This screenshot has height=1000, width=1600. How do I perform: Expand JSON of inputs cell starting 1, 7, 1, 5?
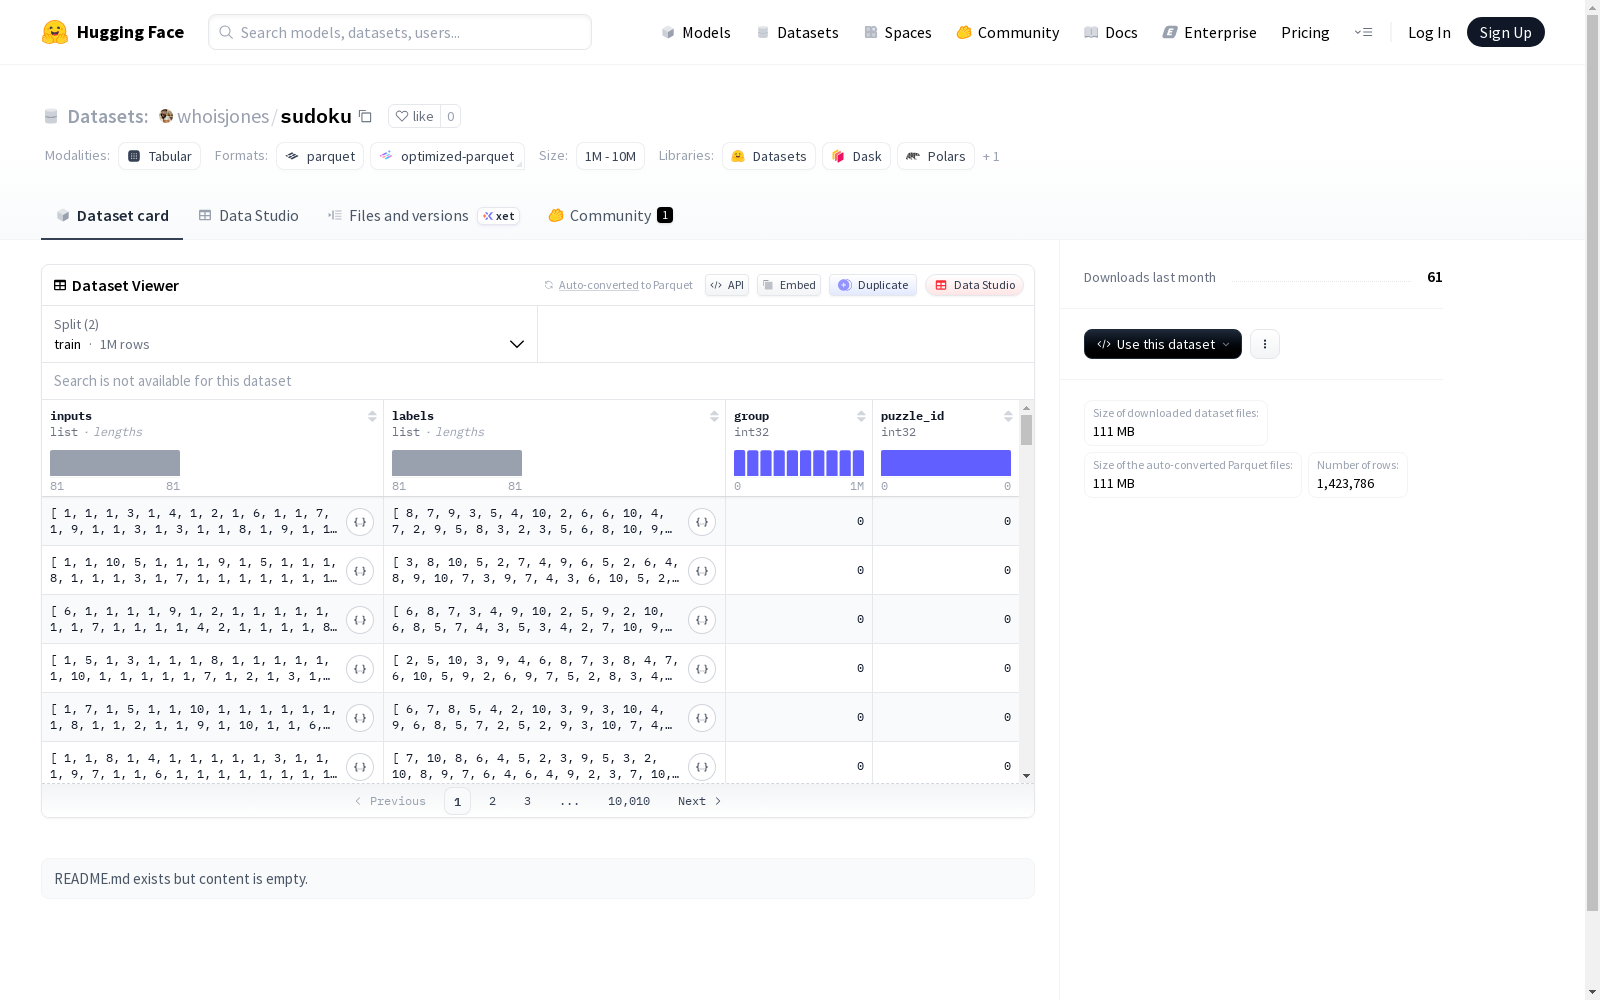pyautogui.click(x=360, y=717)
